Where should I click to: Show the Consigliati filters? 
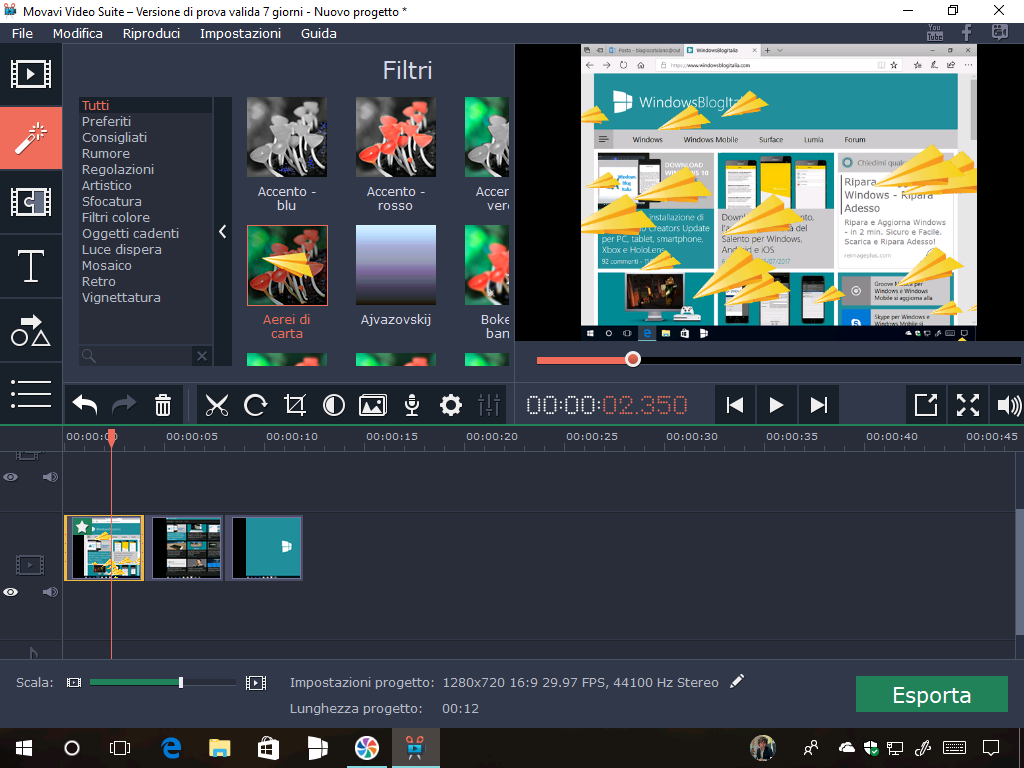point(114,137)
